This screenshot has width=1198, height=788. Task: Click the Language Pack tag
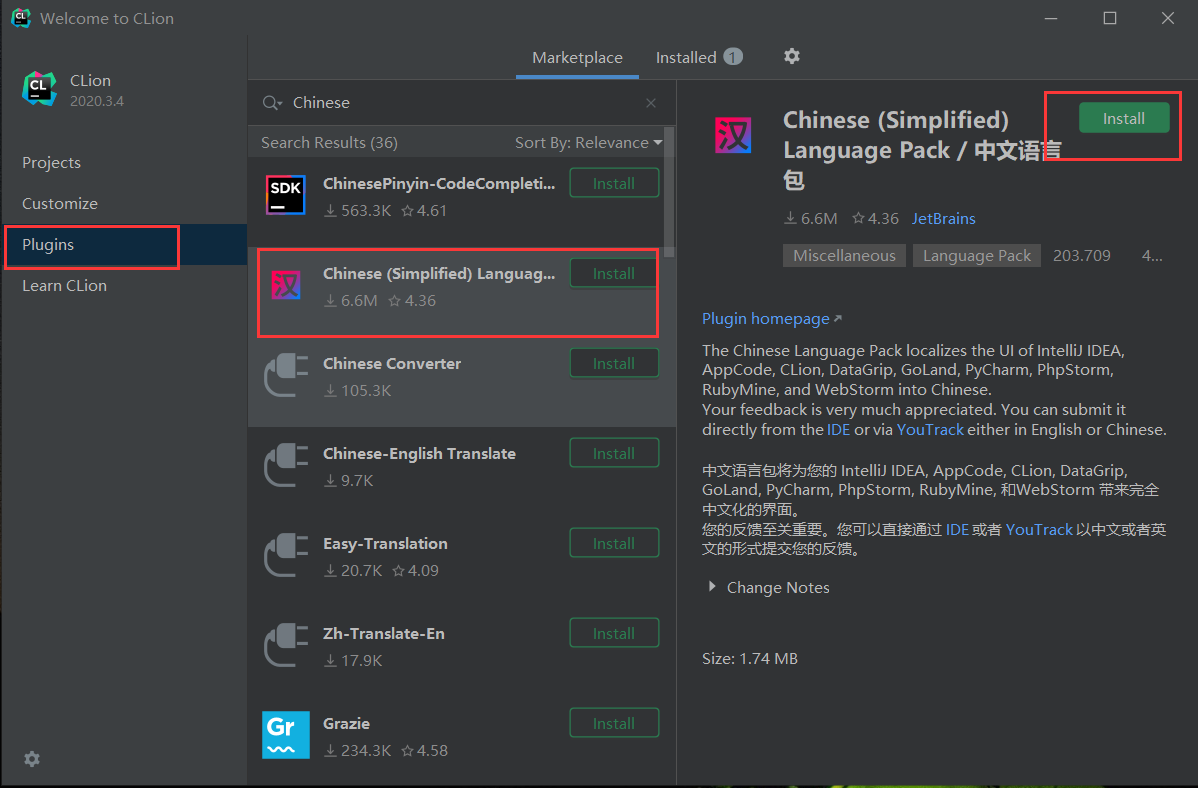point(976,255)
